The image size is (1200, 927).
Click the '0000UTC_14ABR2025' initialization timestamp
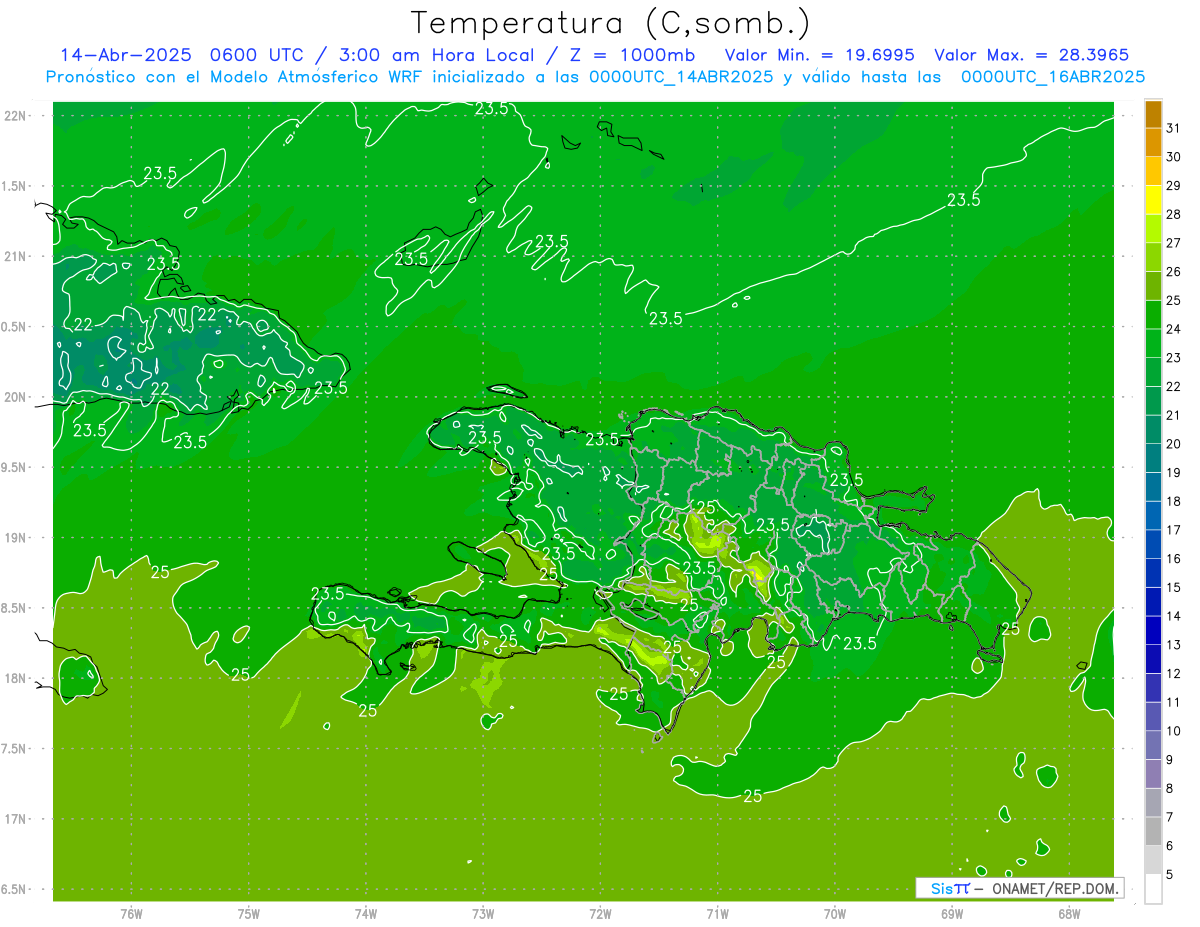click(x=681, y=77)
